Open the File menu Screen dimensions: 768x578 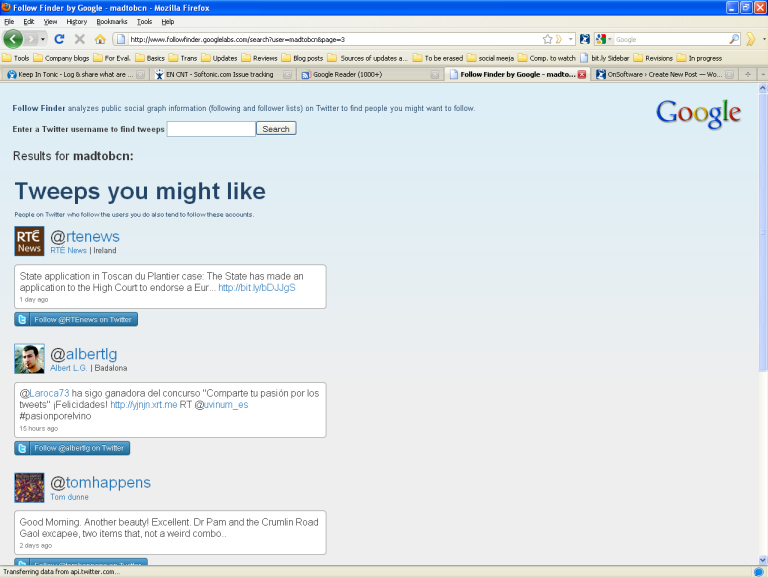(9, 22)
